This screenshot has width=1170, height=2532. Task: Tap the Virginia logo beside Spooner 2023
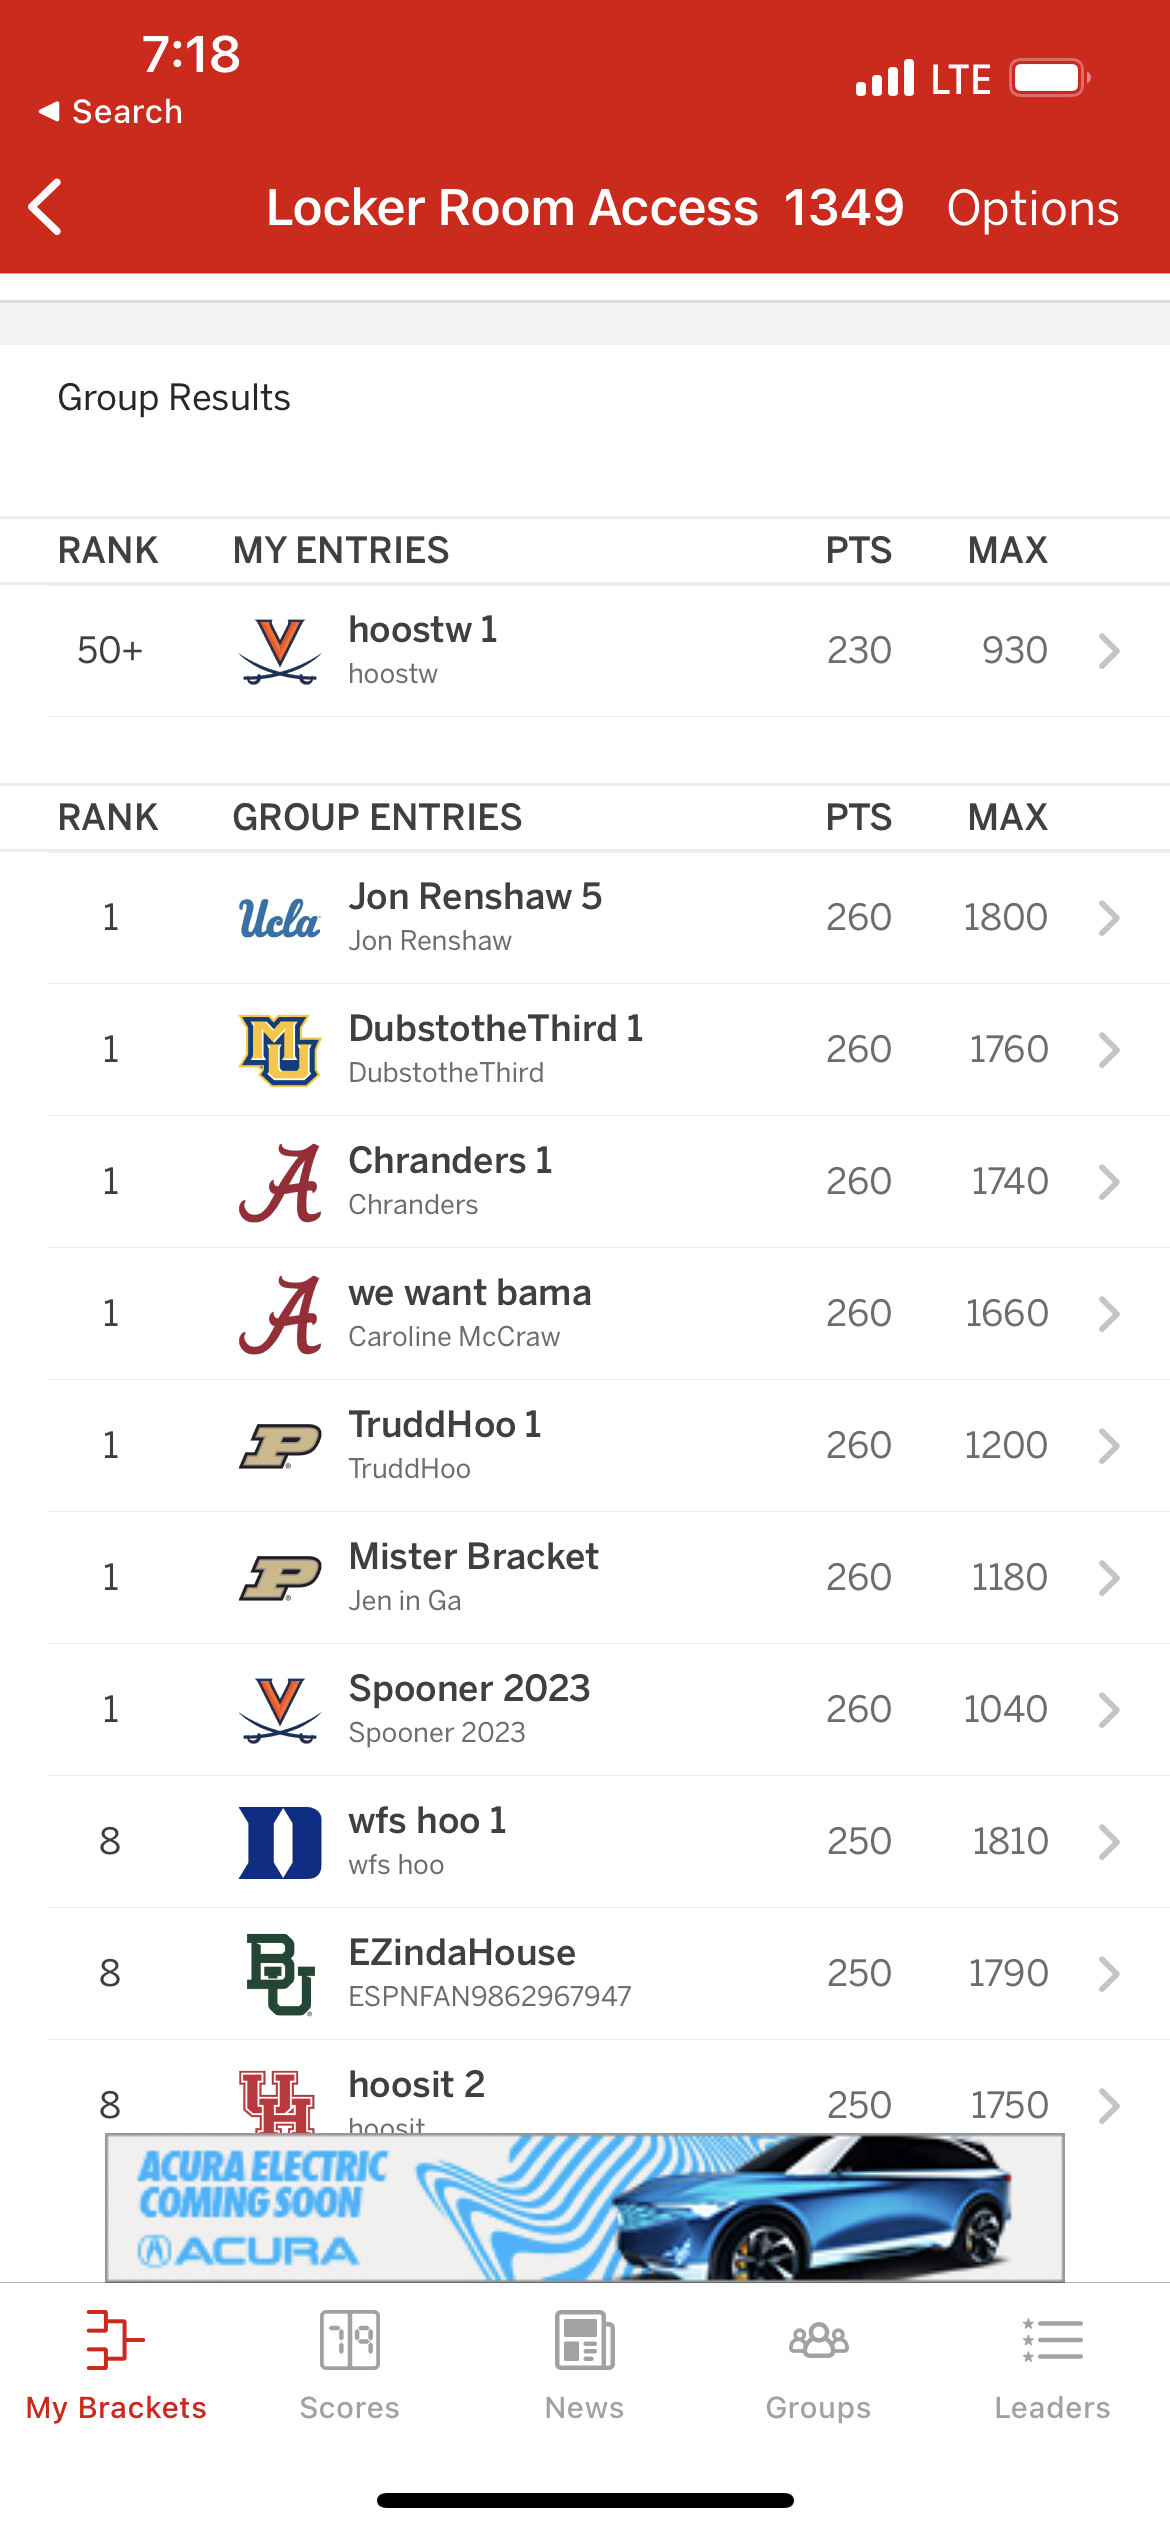tap(280, 1710)
